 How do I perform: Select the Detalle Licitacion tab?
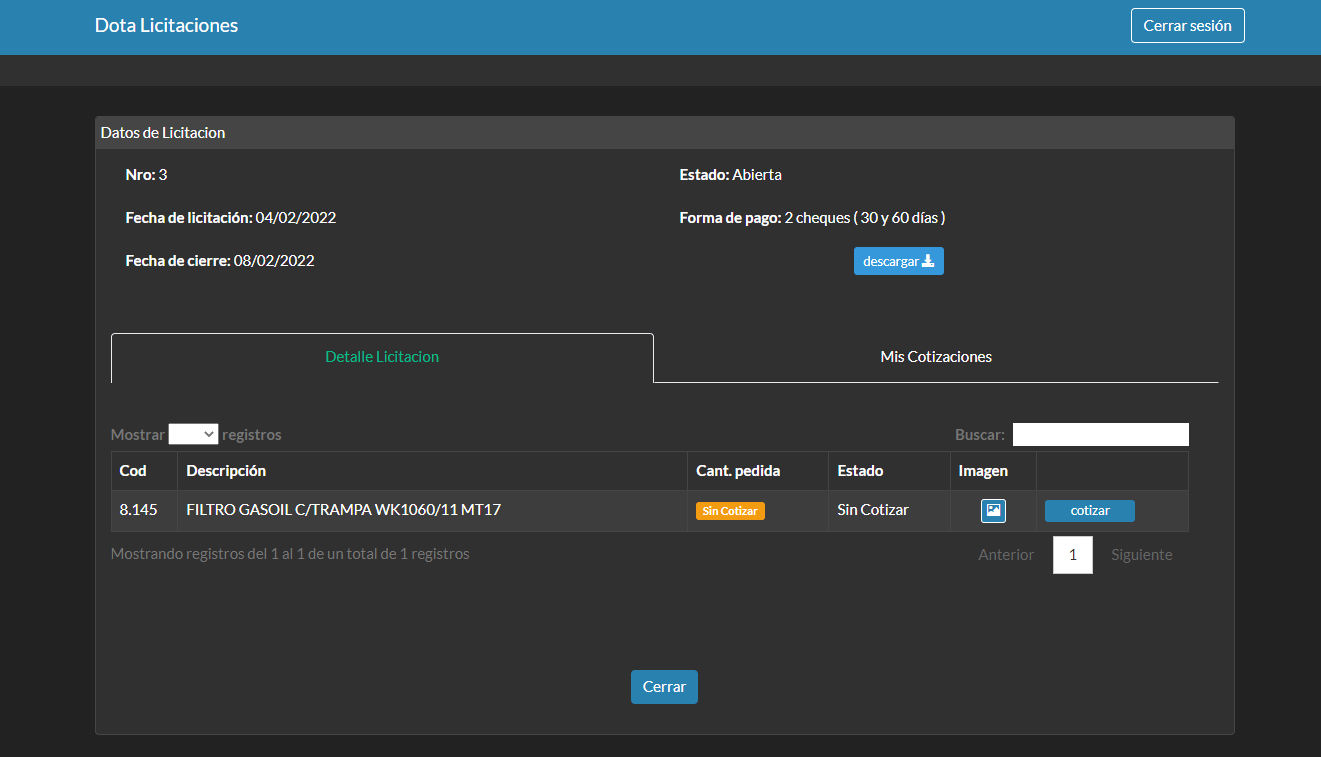coord(382,357)
